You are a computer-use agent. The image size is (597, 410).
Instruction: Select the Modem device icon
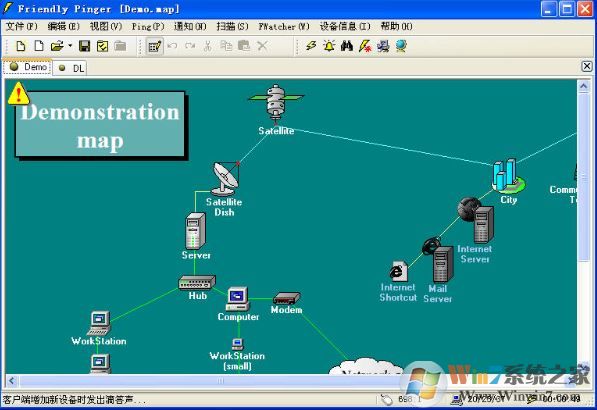coord(287,298)
